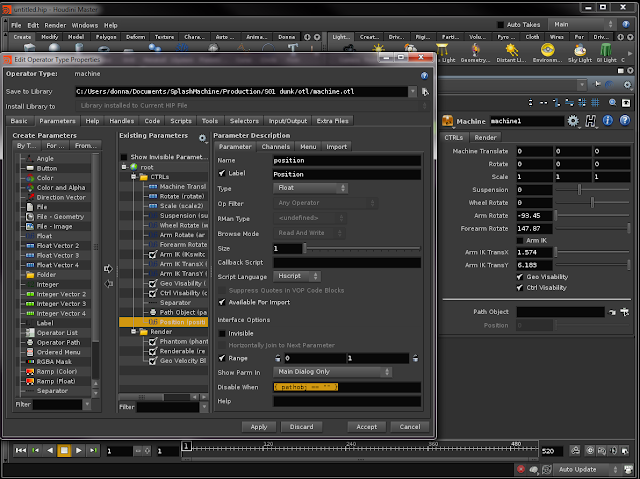
Task: Open the Auto Update dropdown
Action: [587, 469]
